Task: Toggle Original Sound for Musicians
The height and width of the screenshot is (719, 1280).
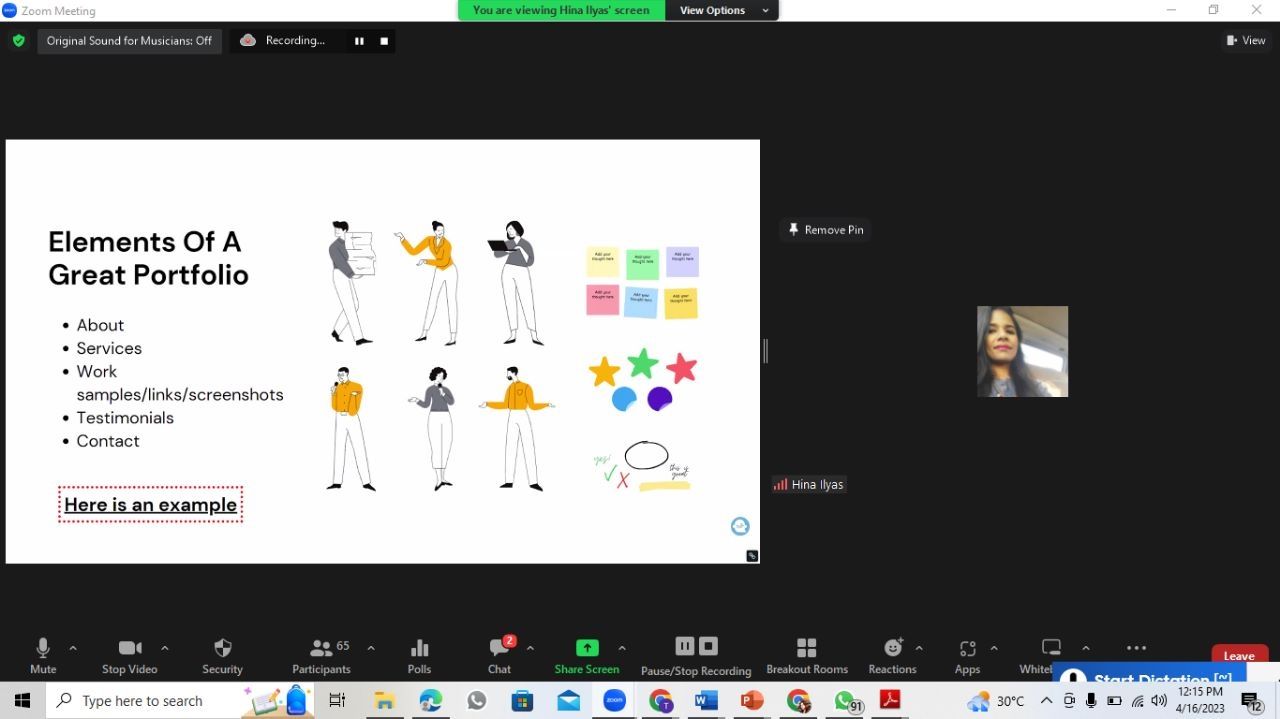Action: coord(129,41)
